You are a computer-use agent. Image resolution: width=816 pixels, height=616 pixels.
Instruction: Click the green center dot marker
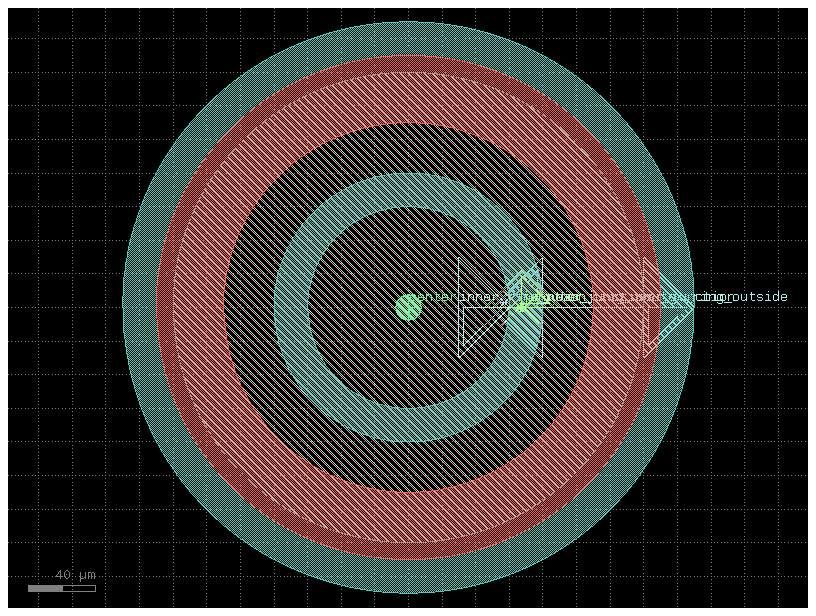(408, 307)
